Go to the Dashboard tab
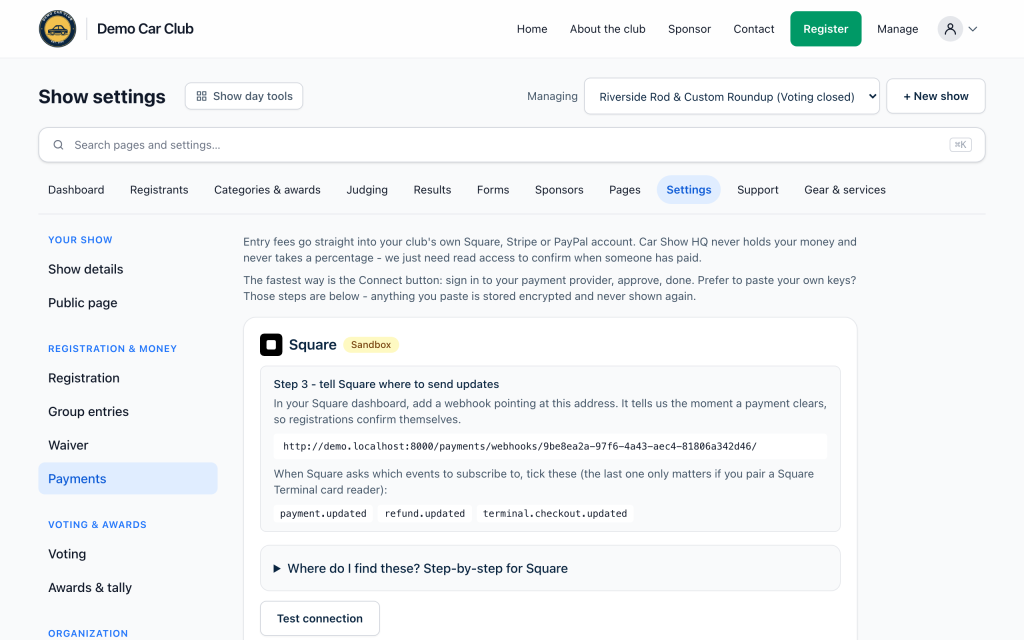This screenshot has width=1024, height=640. click(x=76, y=190)
